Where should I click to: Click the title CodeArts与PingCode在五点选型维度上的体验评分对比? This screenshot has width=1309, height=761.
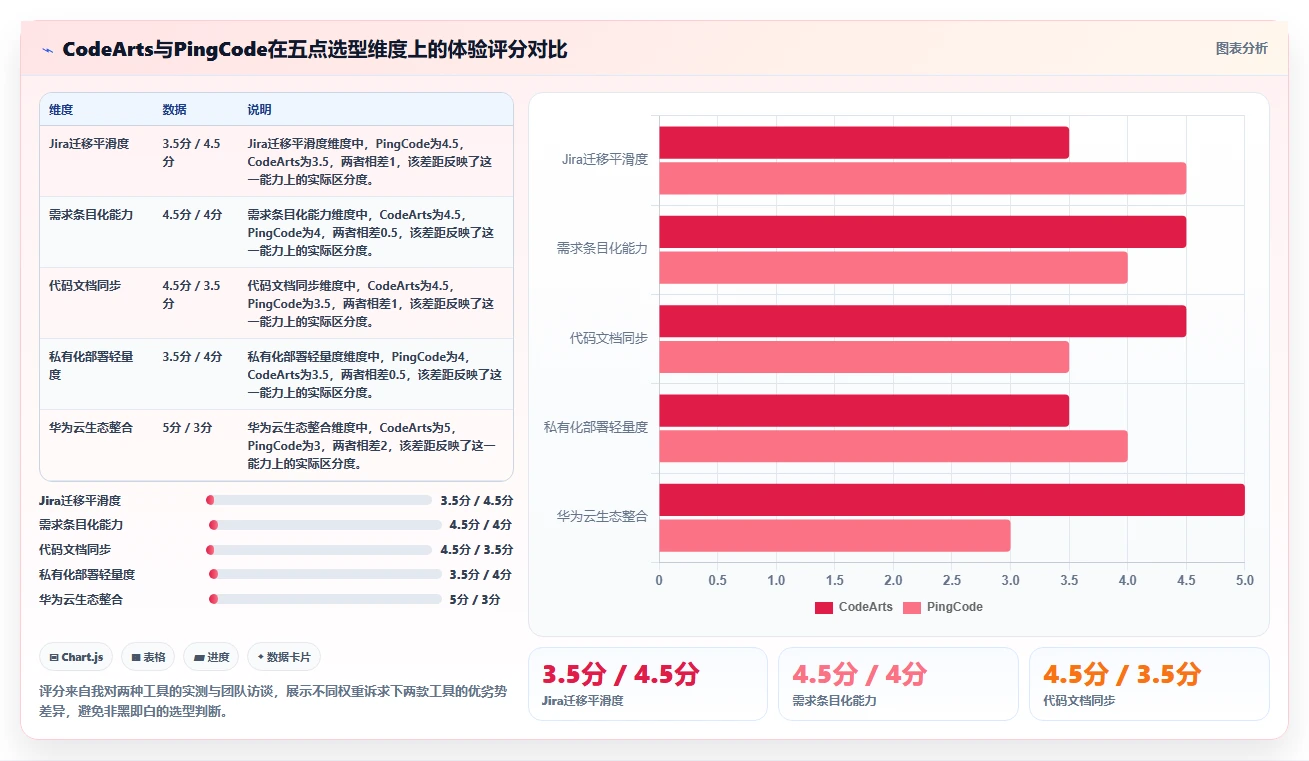[x=315, y=50]
